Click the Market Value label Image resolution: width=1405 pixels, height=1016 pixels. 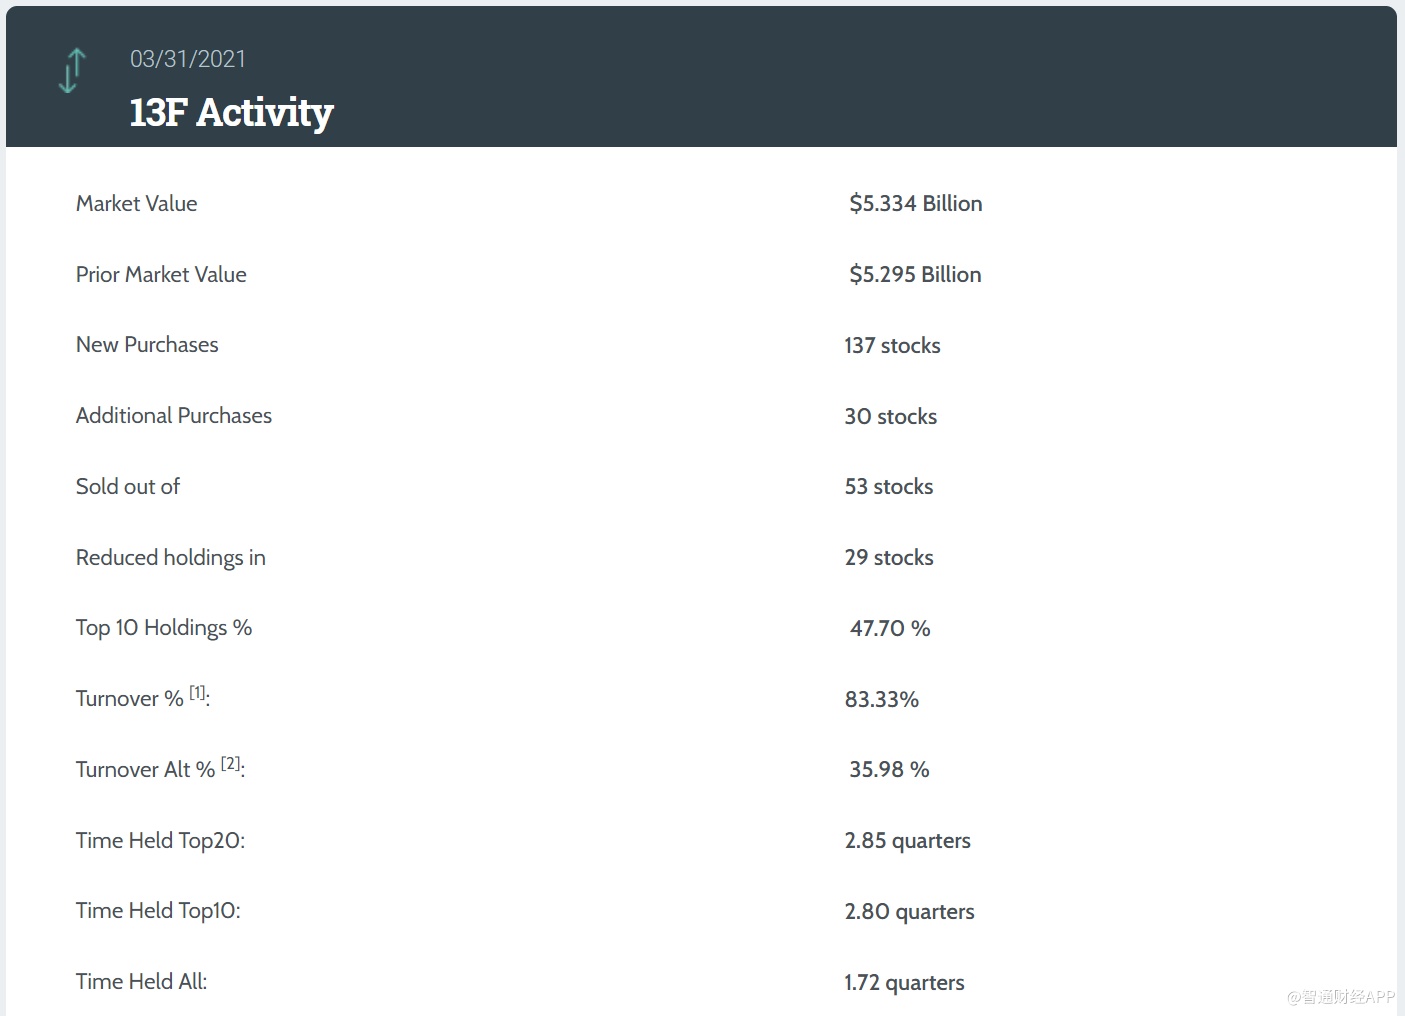coord(136,204)
